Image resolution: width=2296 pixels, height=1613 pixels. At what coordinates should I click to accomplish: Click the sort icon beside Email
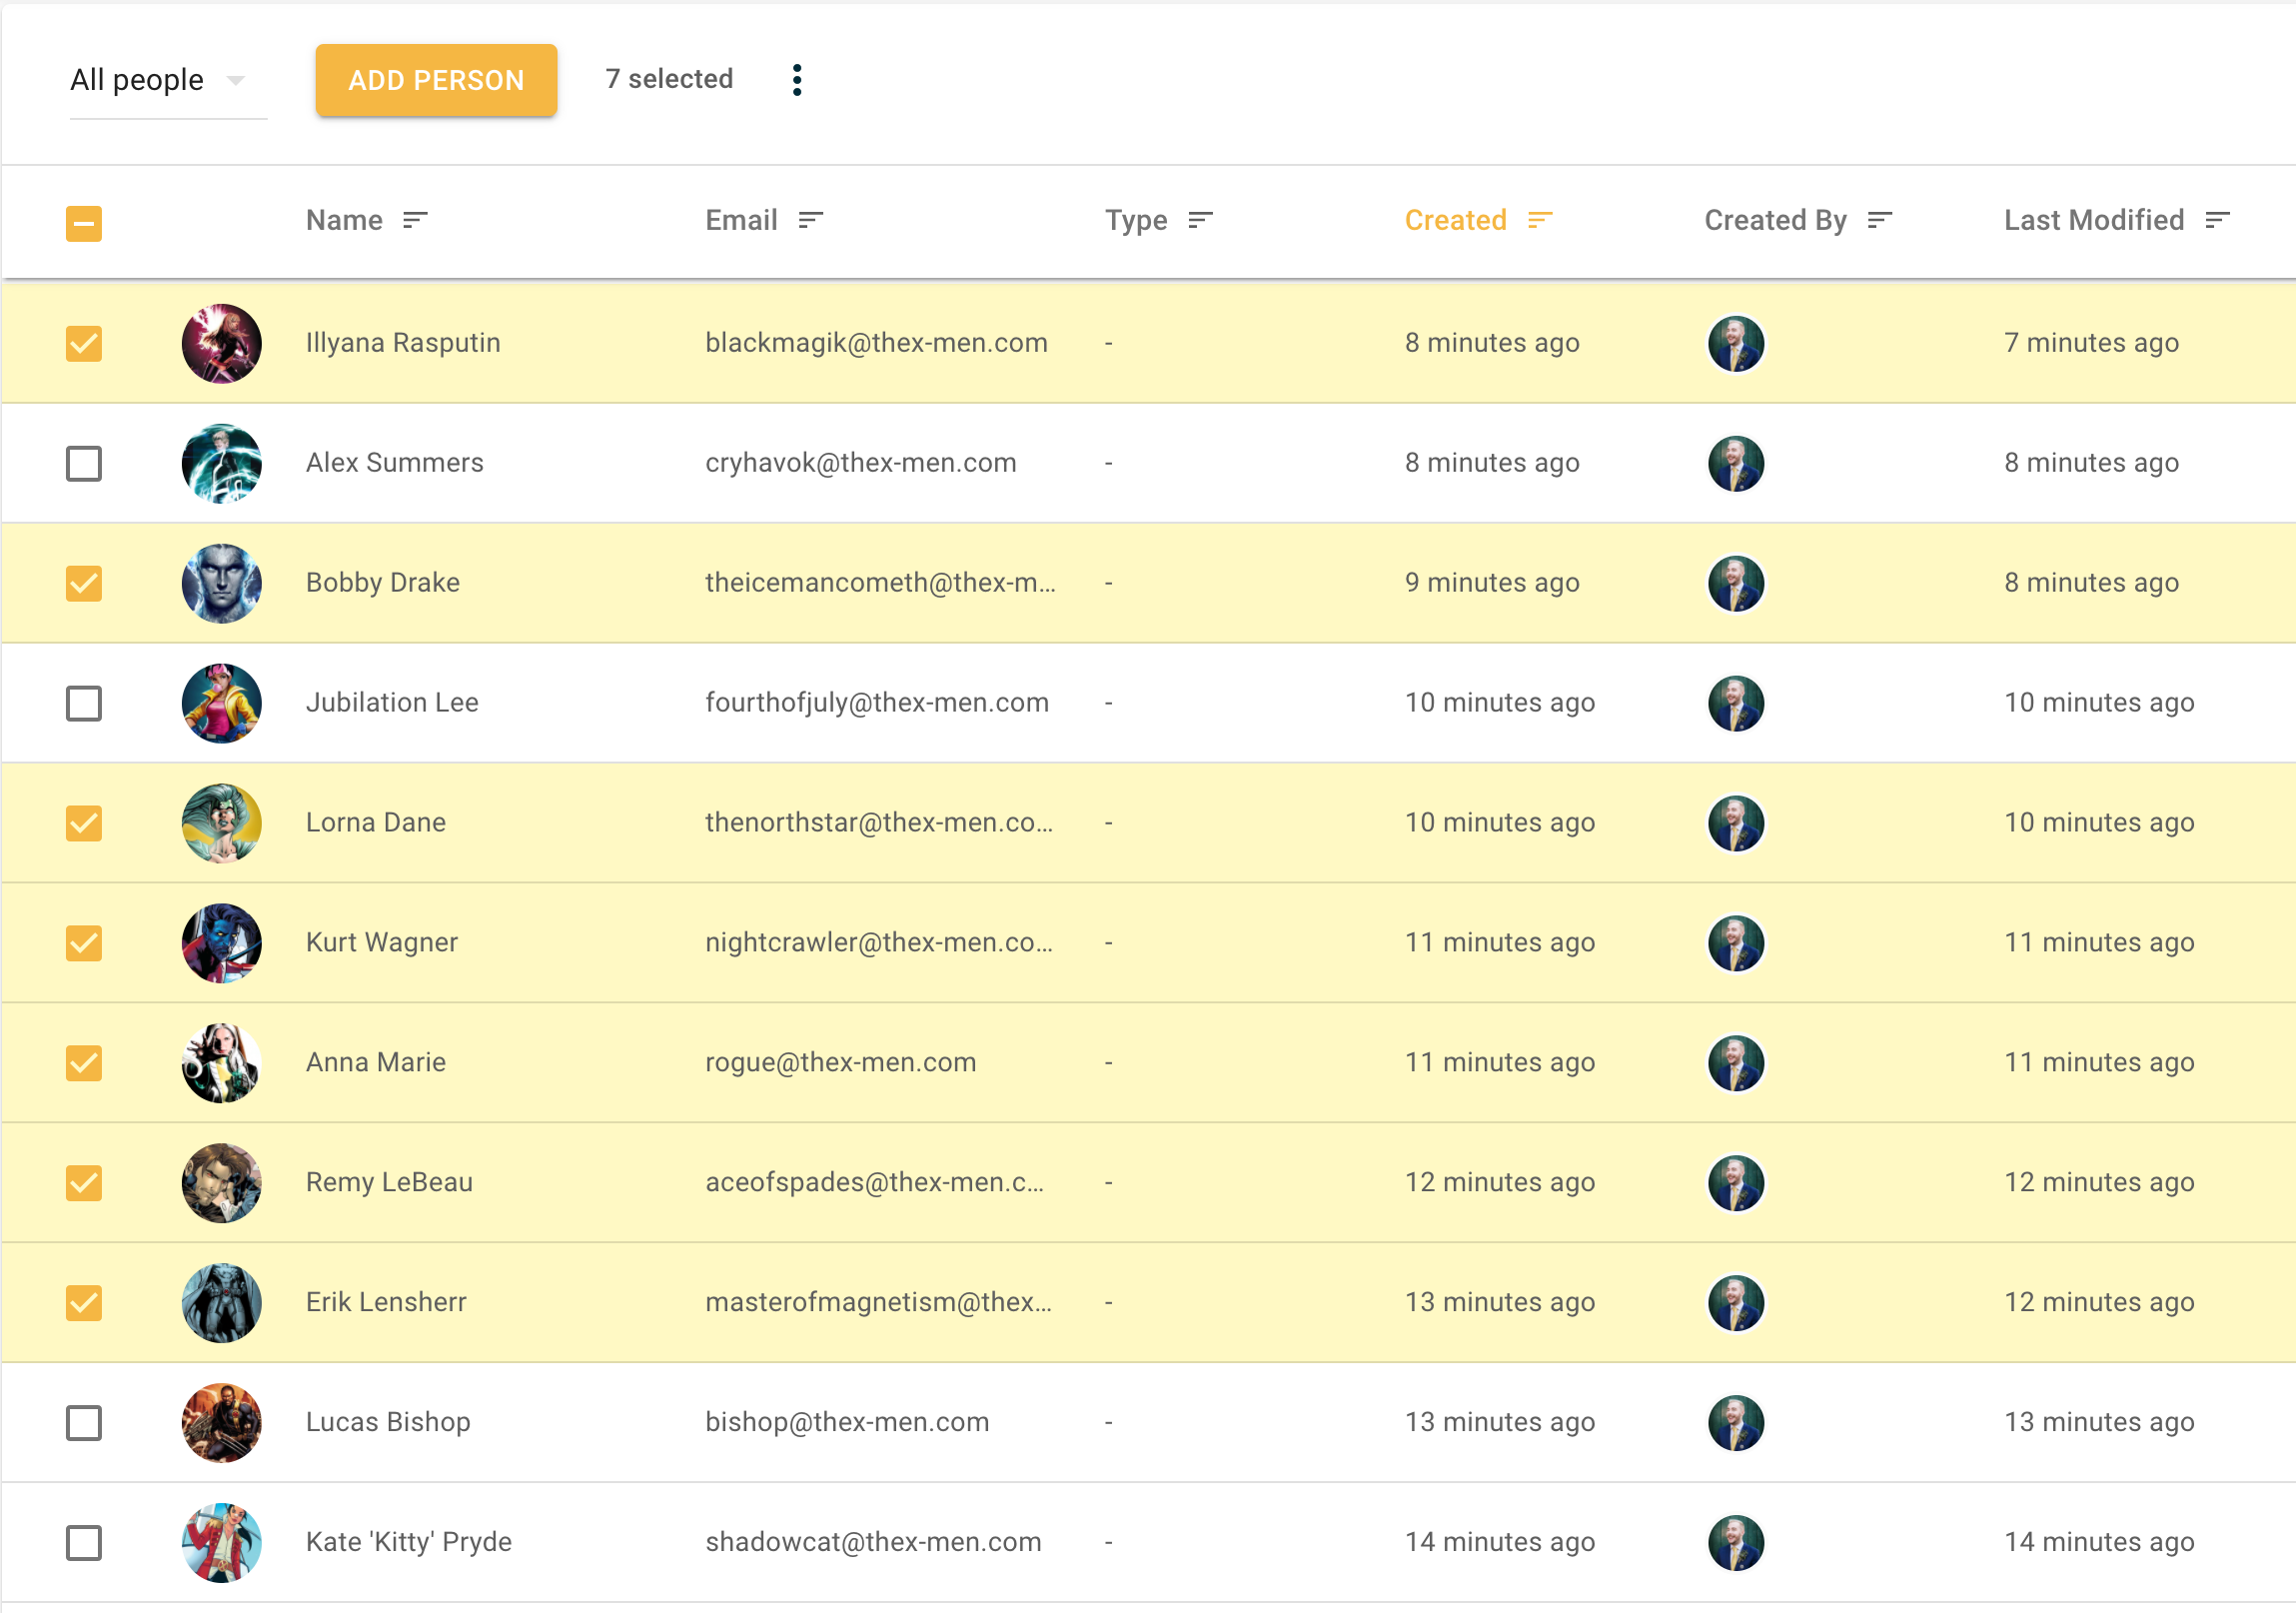coord(810,220)
